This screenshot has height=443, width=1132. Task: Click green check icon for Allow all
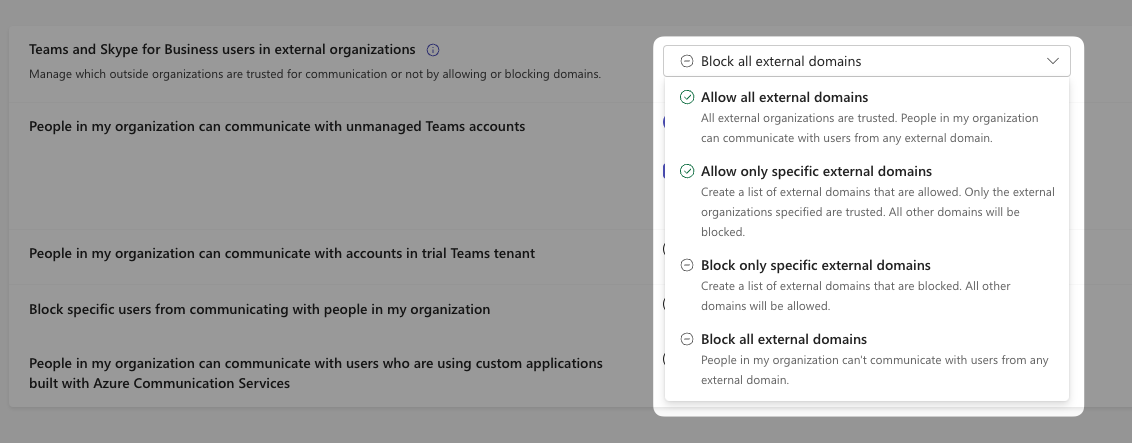coord(687,97)
